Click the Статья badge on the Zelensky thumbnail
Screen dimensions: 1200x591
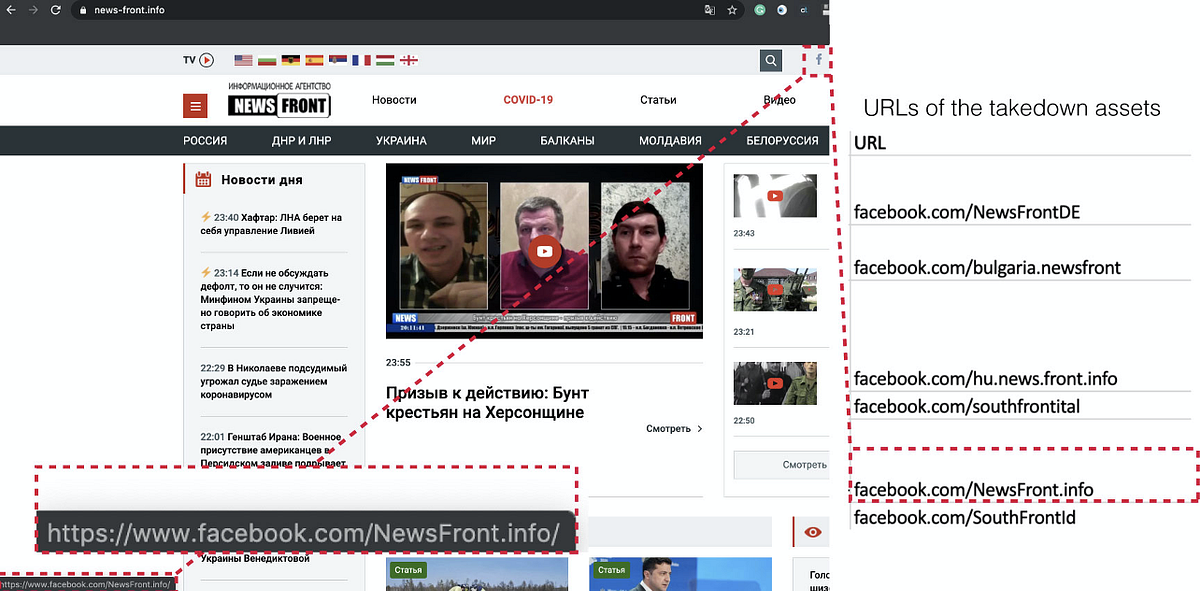(612, 570)
